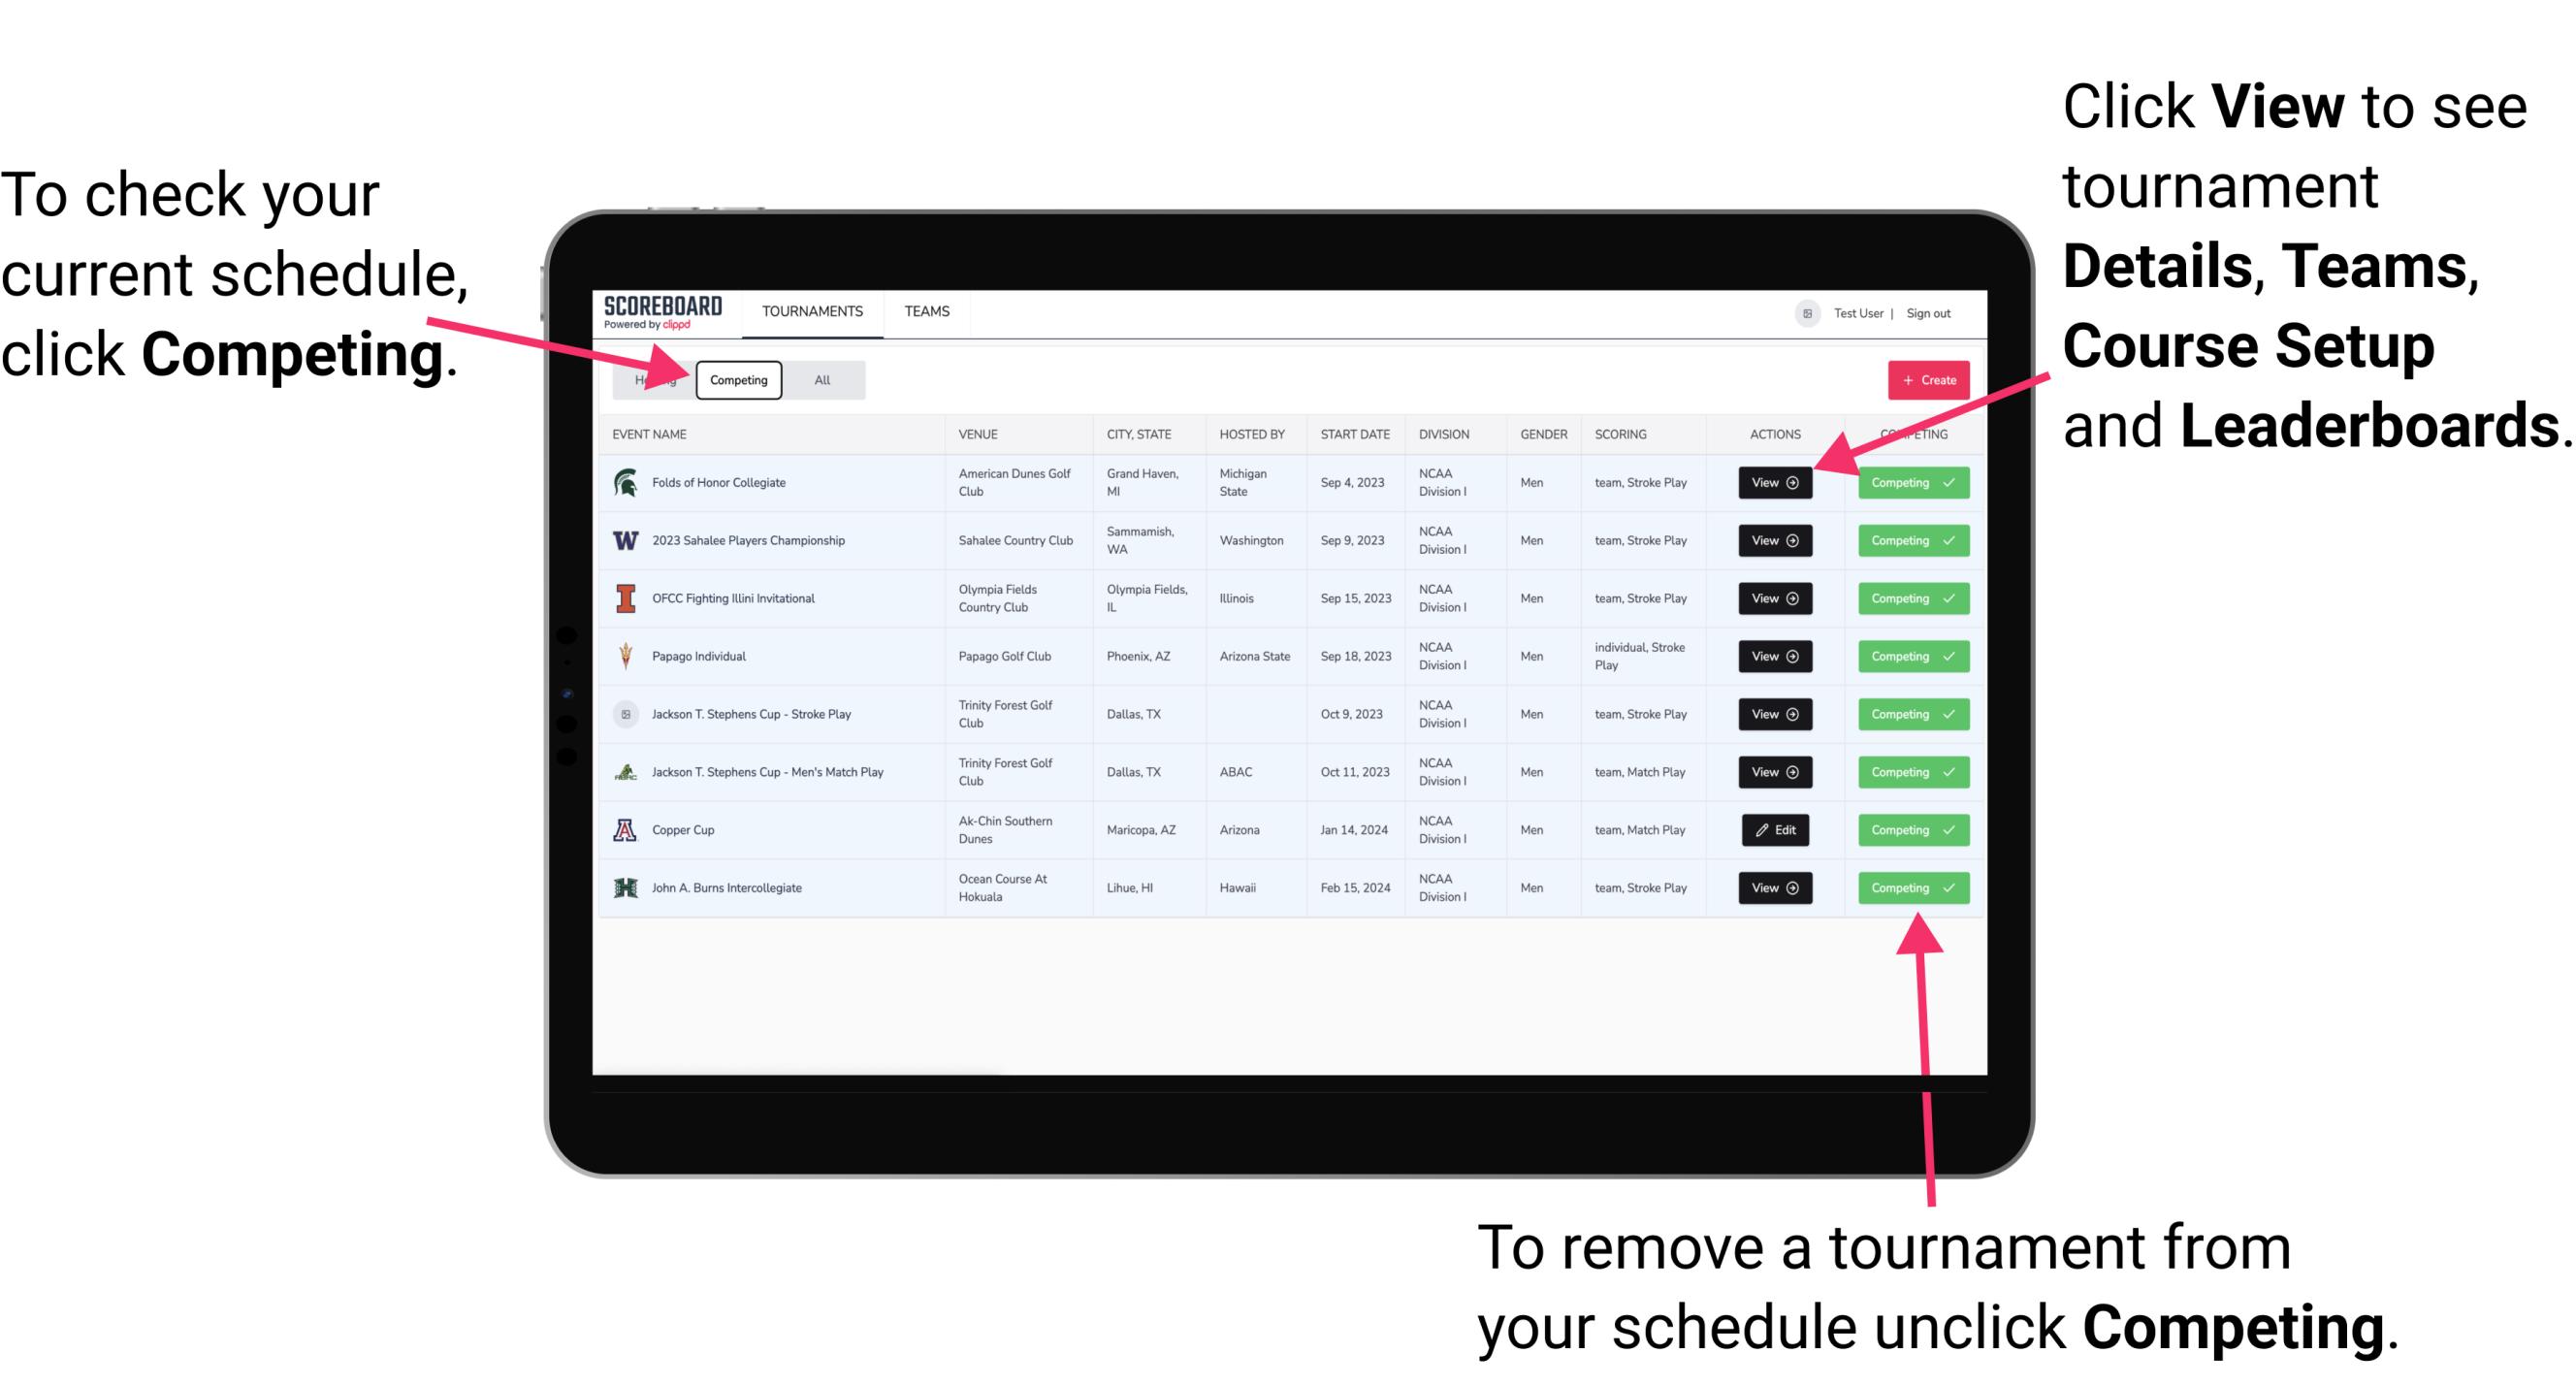The height and width of the screenshot is (1386, 2576).
Task: Open the TOURNAMENTS menu item
Action: (x=814, y=312)
